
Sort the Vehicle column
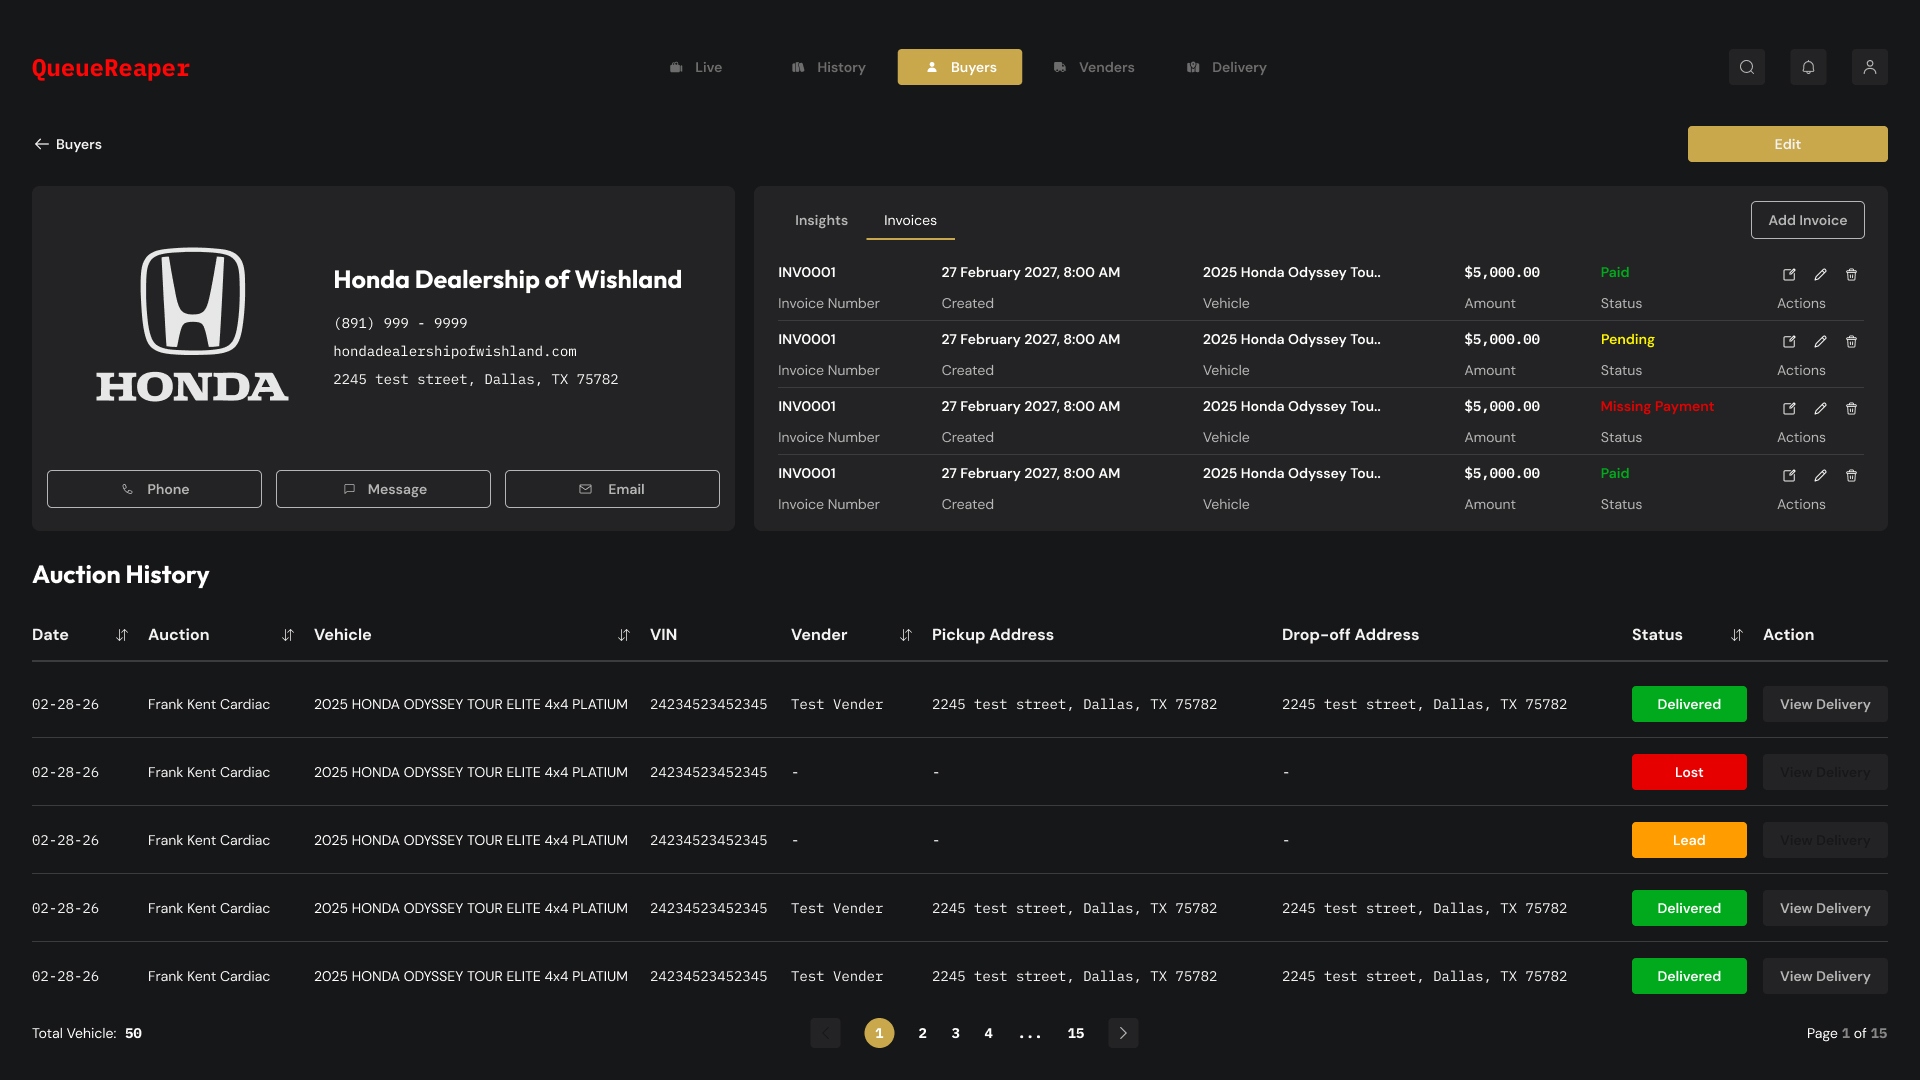tap(624, 635)
